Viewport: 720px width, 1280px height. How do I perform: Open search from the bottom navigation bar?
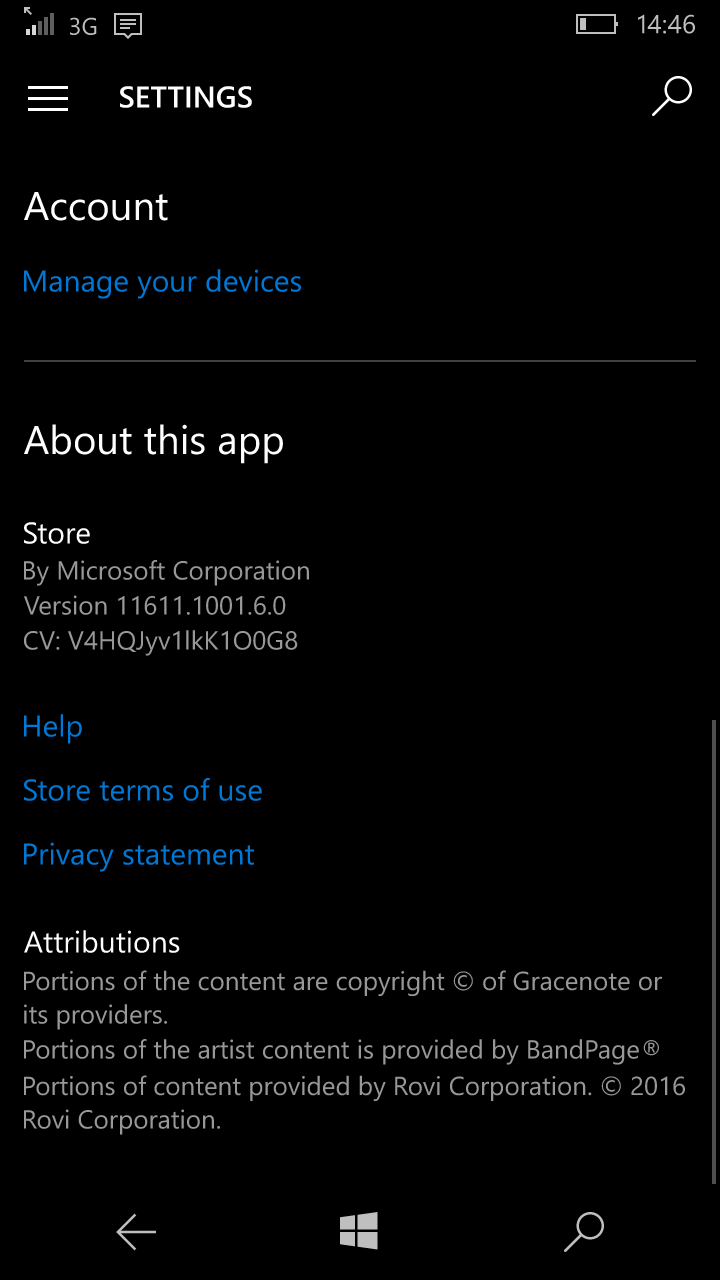point(584,1232)
